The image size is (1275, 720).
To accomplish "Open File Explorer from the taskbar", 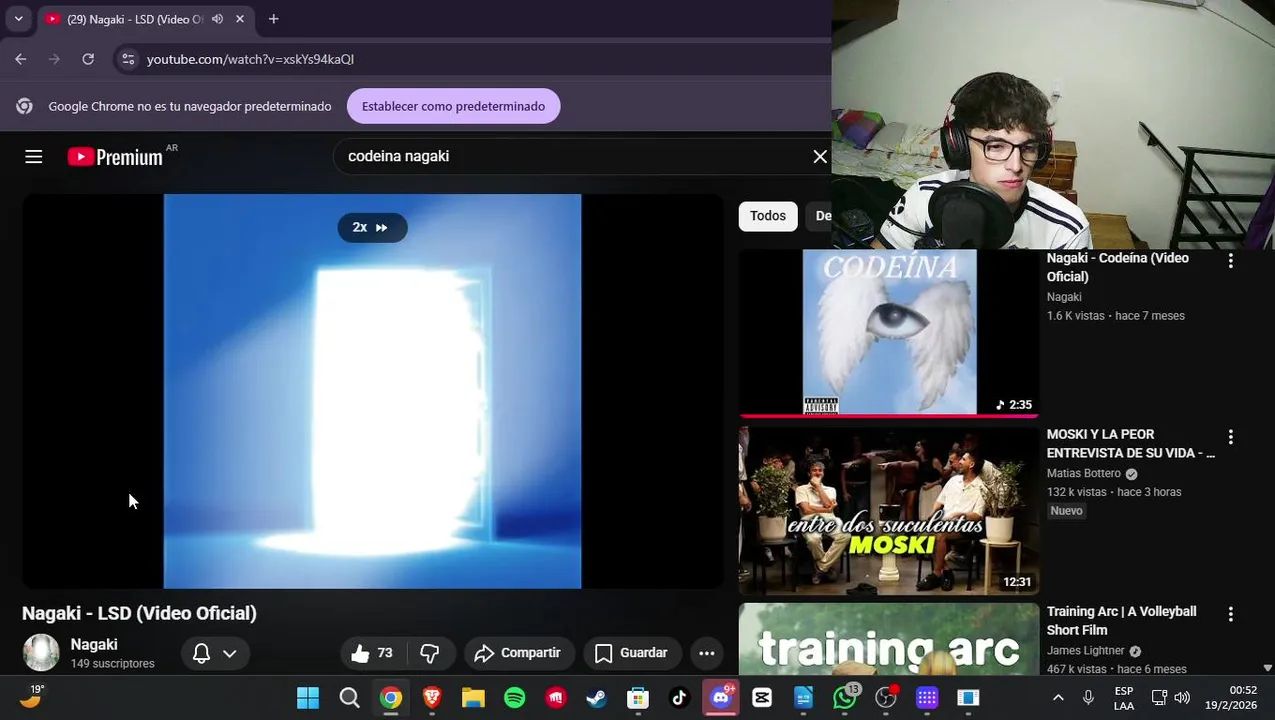I will pos(473,698).
